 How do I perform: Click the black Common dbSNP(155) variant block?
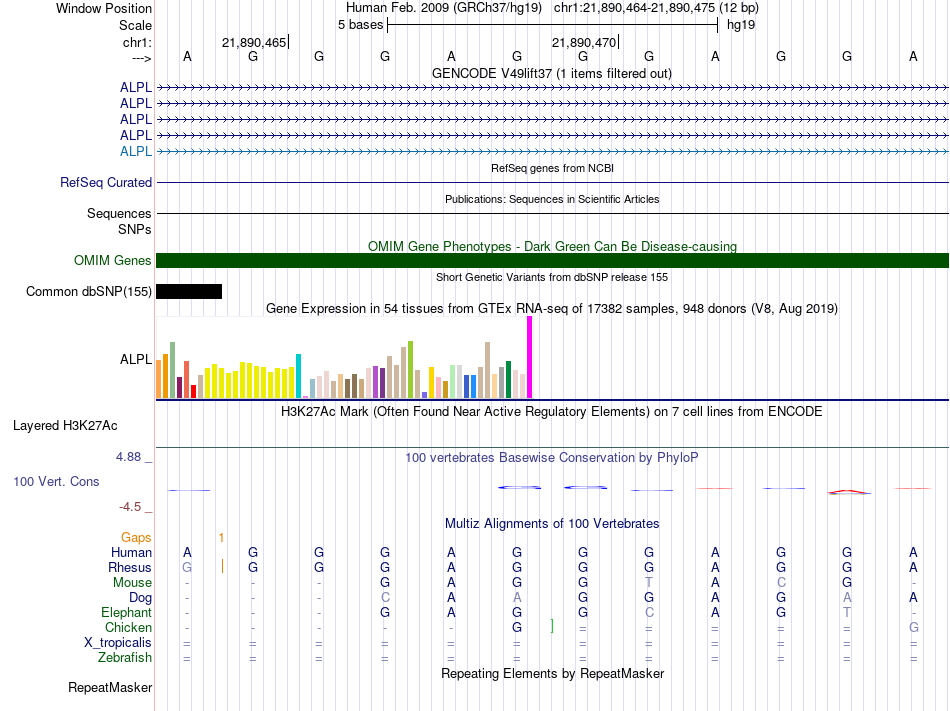pyautogui.click(x=189, y=291)
